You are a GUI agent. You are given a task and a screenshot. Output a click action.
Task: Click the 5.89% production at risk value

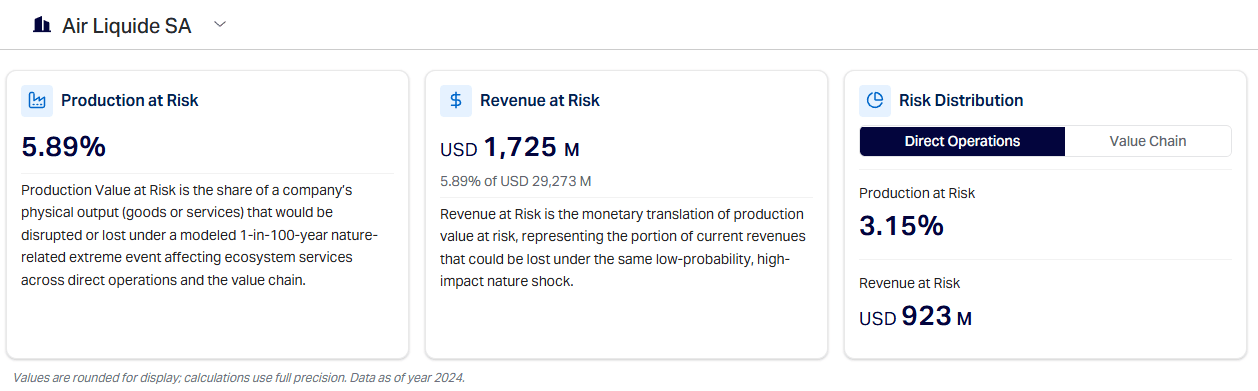point(64,147)
